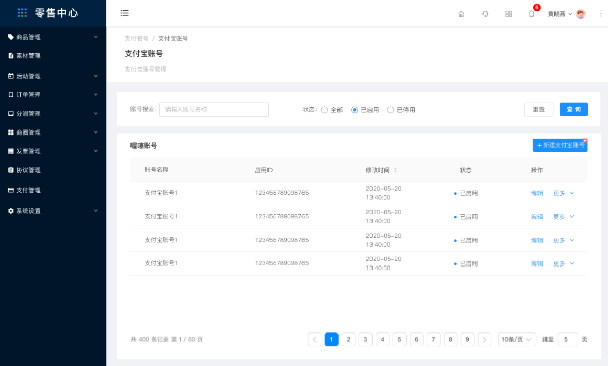The image size is (608, 366).
Task: Select current page 1 in pagination
Action: (331, 339)
